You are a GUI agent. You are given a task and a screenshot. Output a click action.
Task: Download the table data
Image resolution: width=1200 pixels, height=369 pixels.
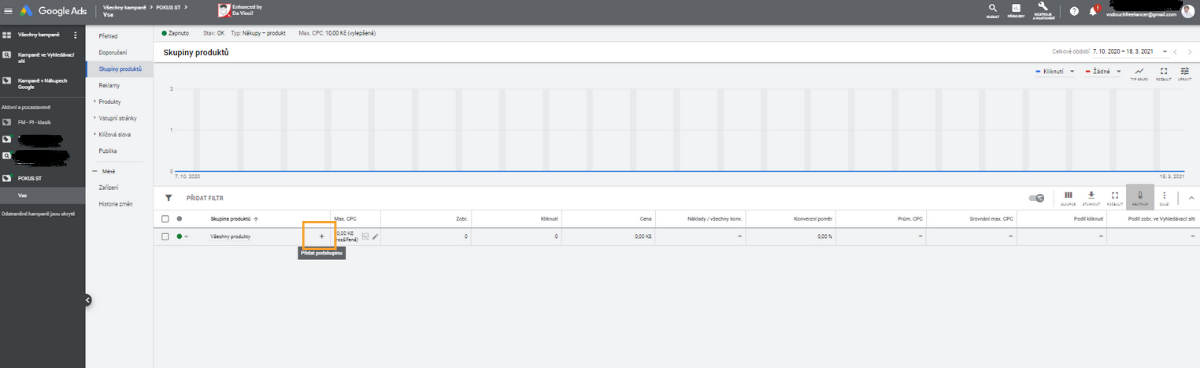coord(1091,197)
